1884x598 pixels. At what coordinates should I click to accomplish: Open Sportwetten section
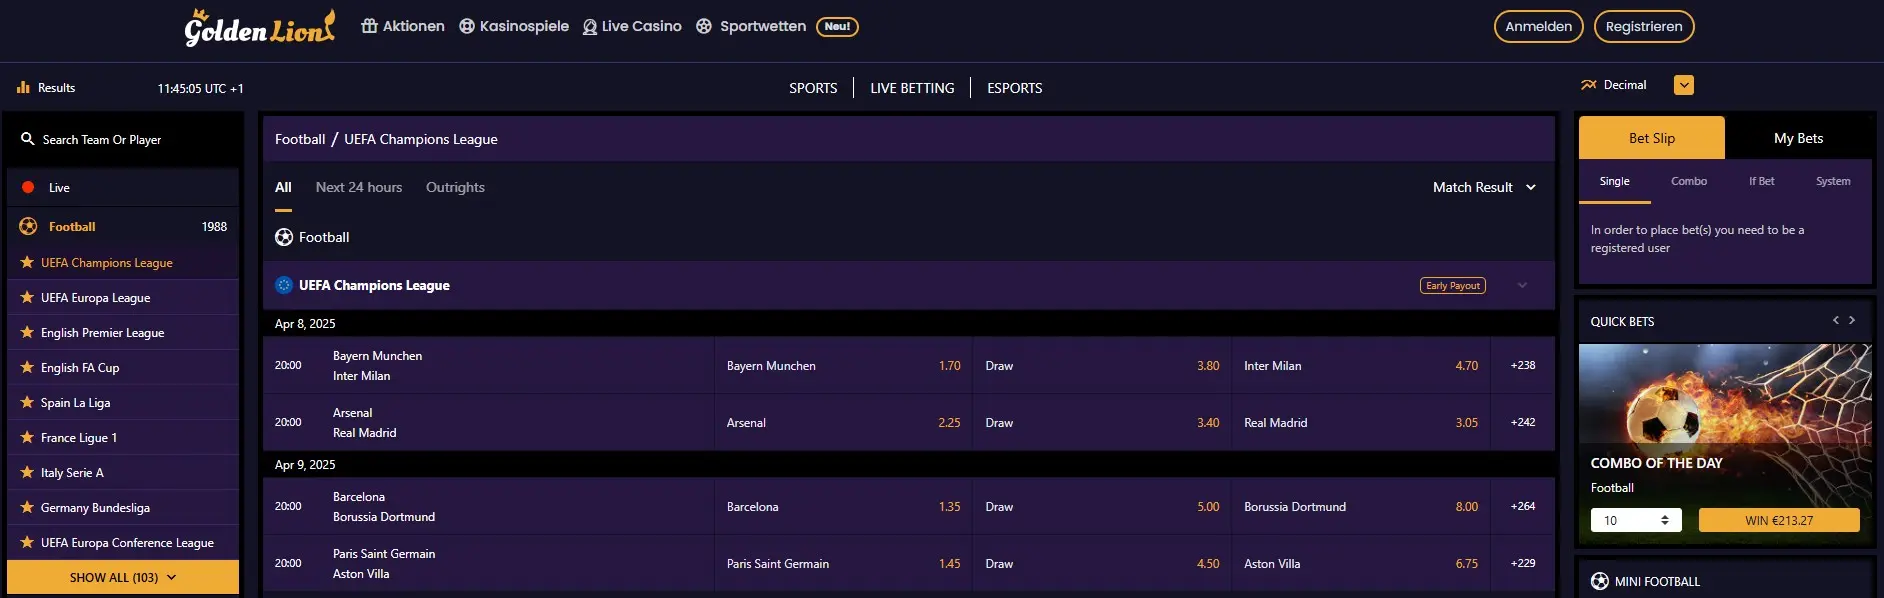751,26
